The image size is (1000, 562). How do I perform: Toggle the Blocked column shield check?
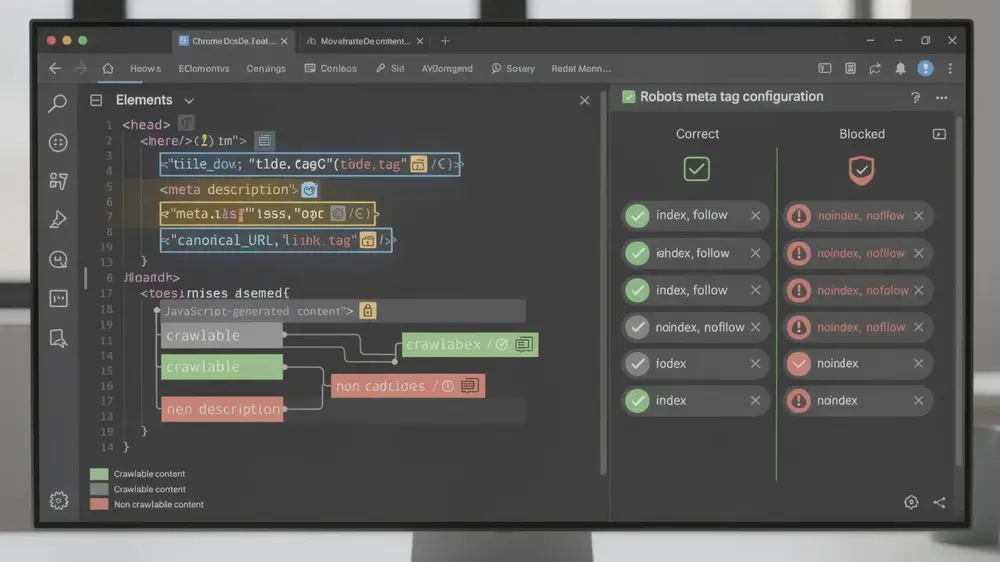[x=861, y=170]
